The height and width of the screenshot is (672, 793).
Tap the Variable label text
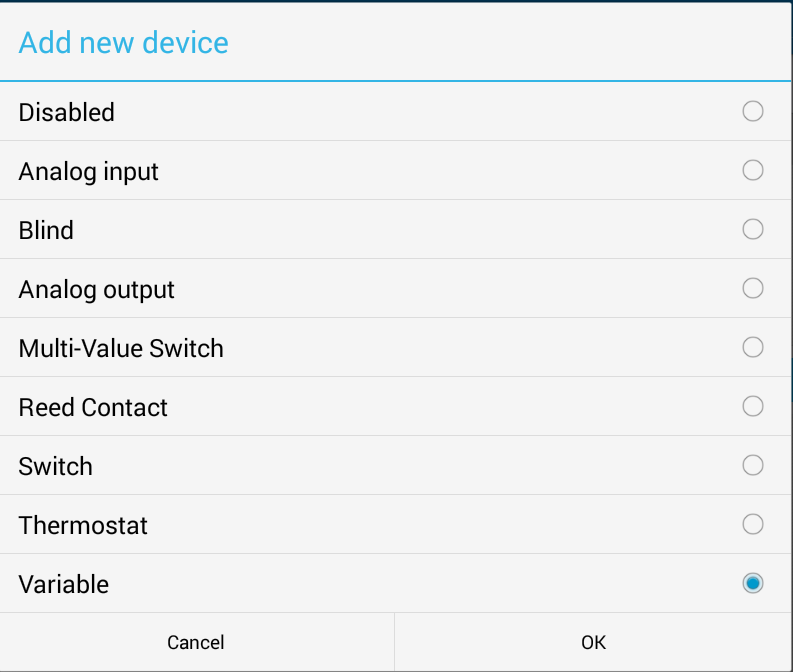tap(64, 584)
